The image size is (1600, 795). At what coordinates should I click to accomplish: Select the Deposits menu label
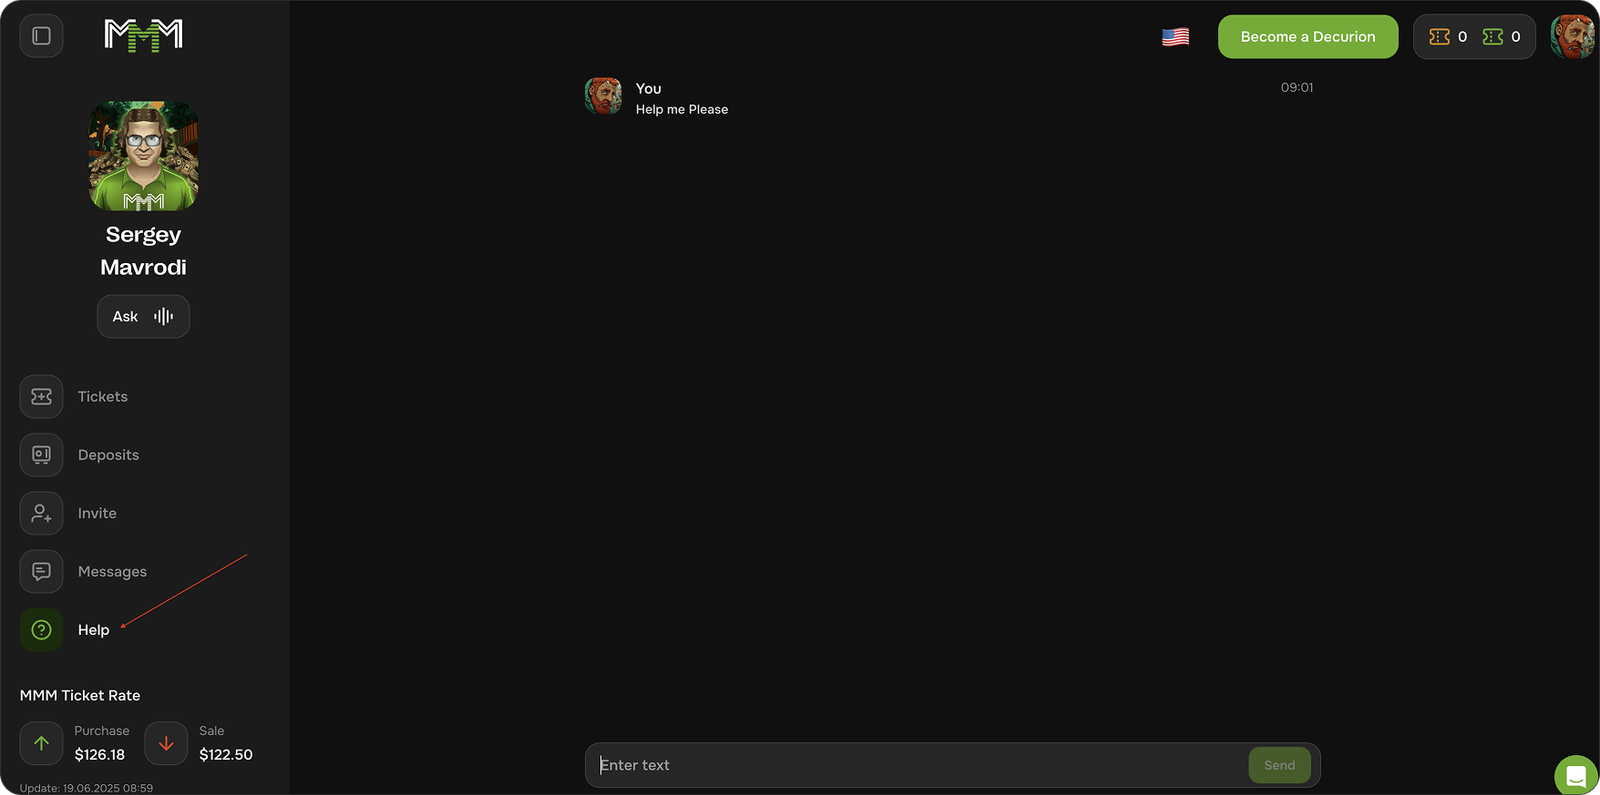click(x=108, y=455)
